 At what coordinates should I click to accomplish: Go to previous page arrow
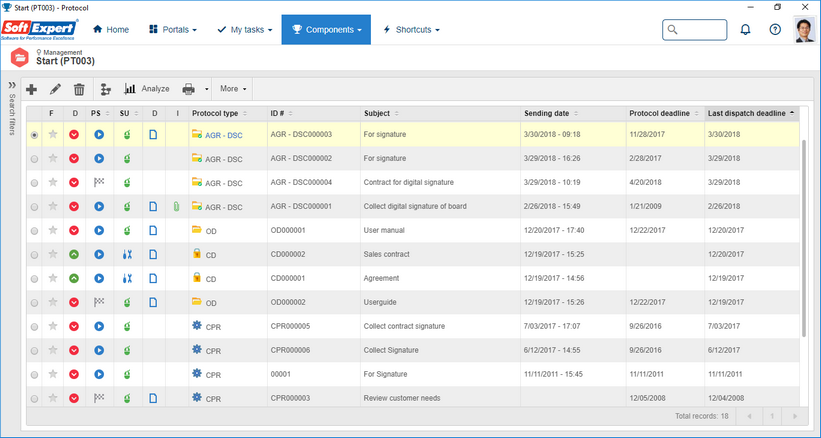click(749, 417)
